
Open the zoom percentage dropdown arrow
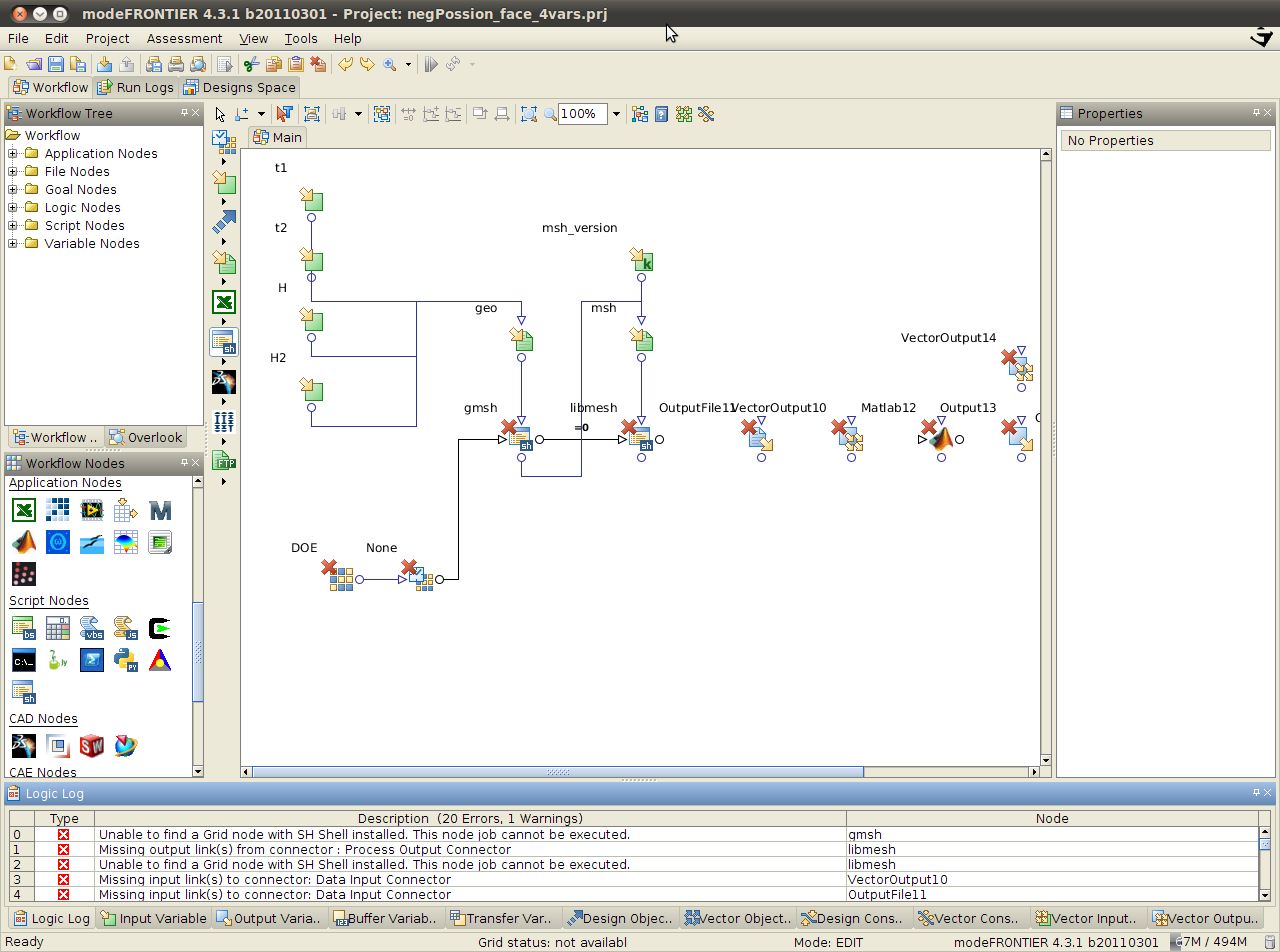click(616, 114)
